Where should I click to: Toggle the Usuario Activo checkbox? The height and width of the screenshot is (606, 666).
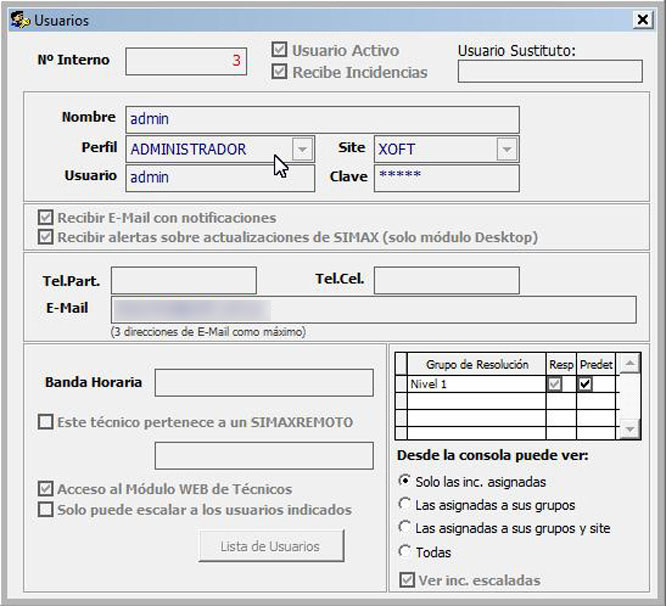click(279, 50)
